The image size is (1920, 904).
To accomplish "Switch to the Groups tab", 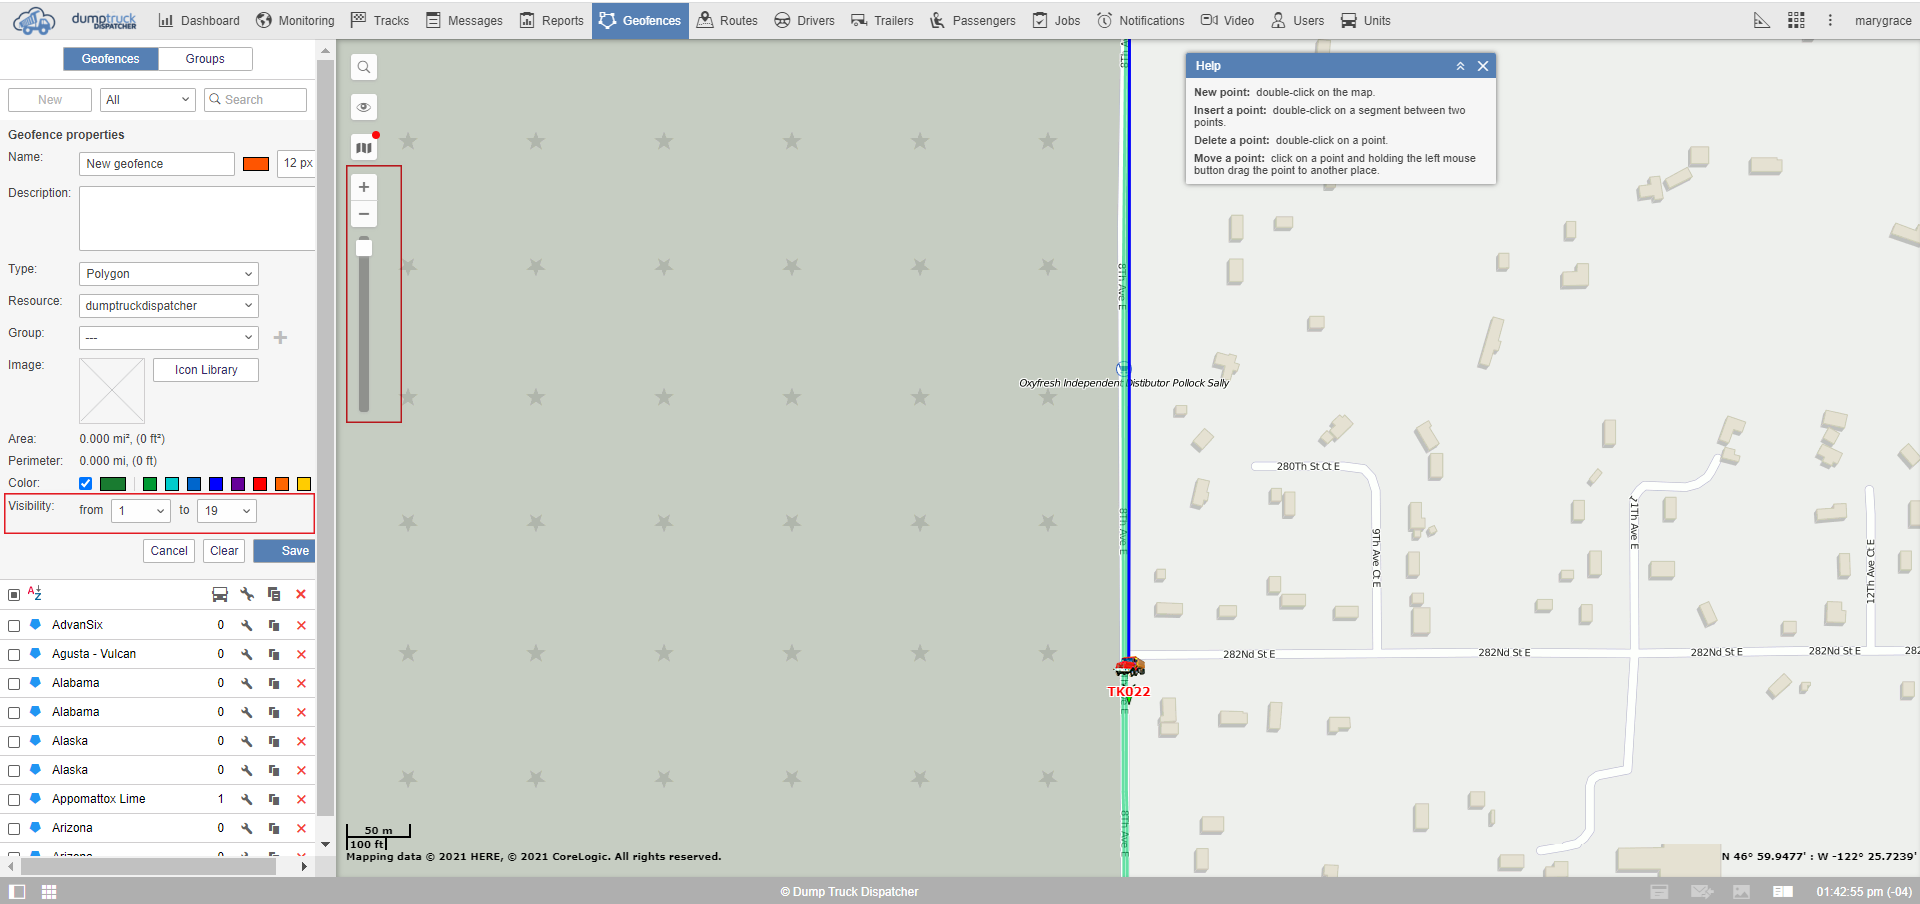I will (205, 59).
